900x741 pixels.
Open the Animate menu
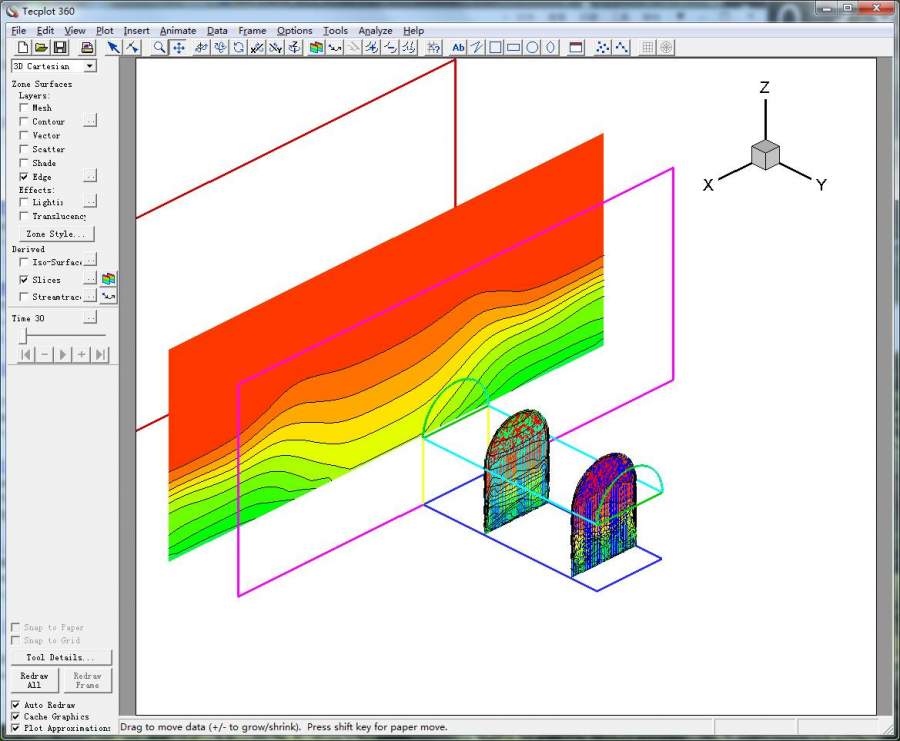click(178, 31)
